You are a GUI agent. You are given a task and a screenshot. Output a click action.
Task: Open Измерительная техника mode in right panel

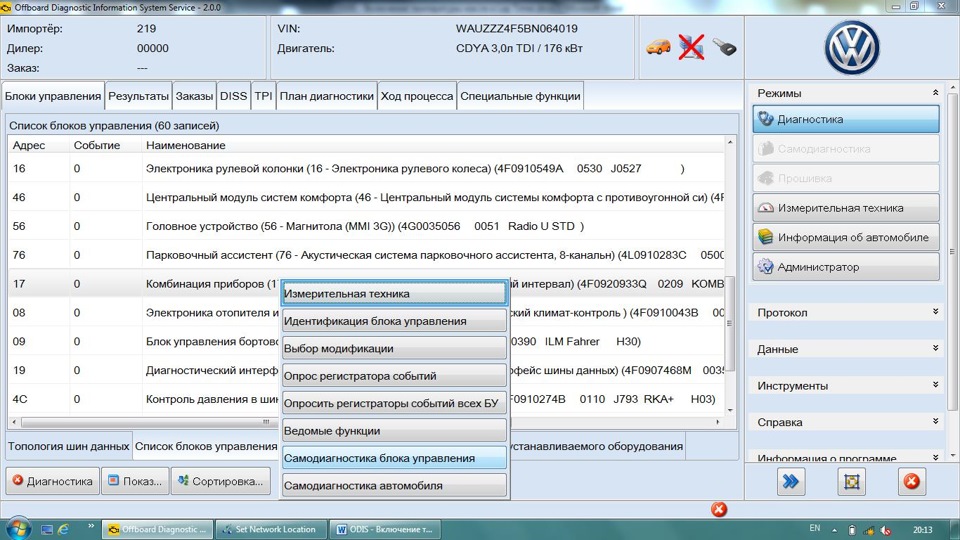tap(846, 208)
